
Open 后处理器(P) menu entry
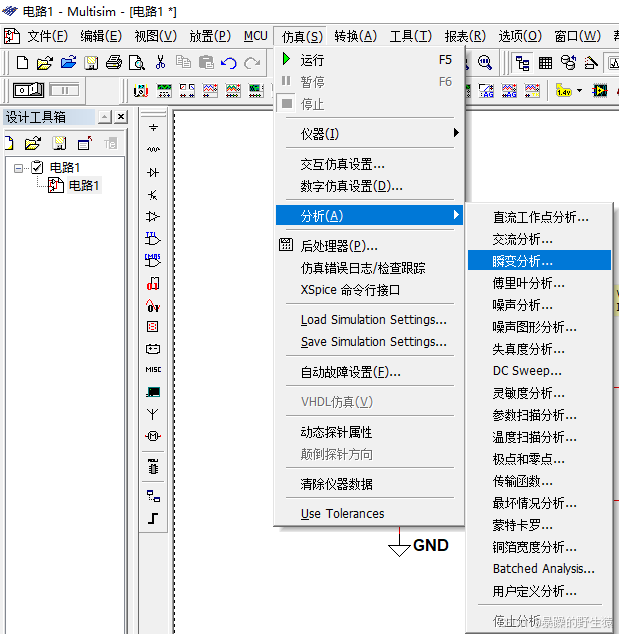(370, 246)
